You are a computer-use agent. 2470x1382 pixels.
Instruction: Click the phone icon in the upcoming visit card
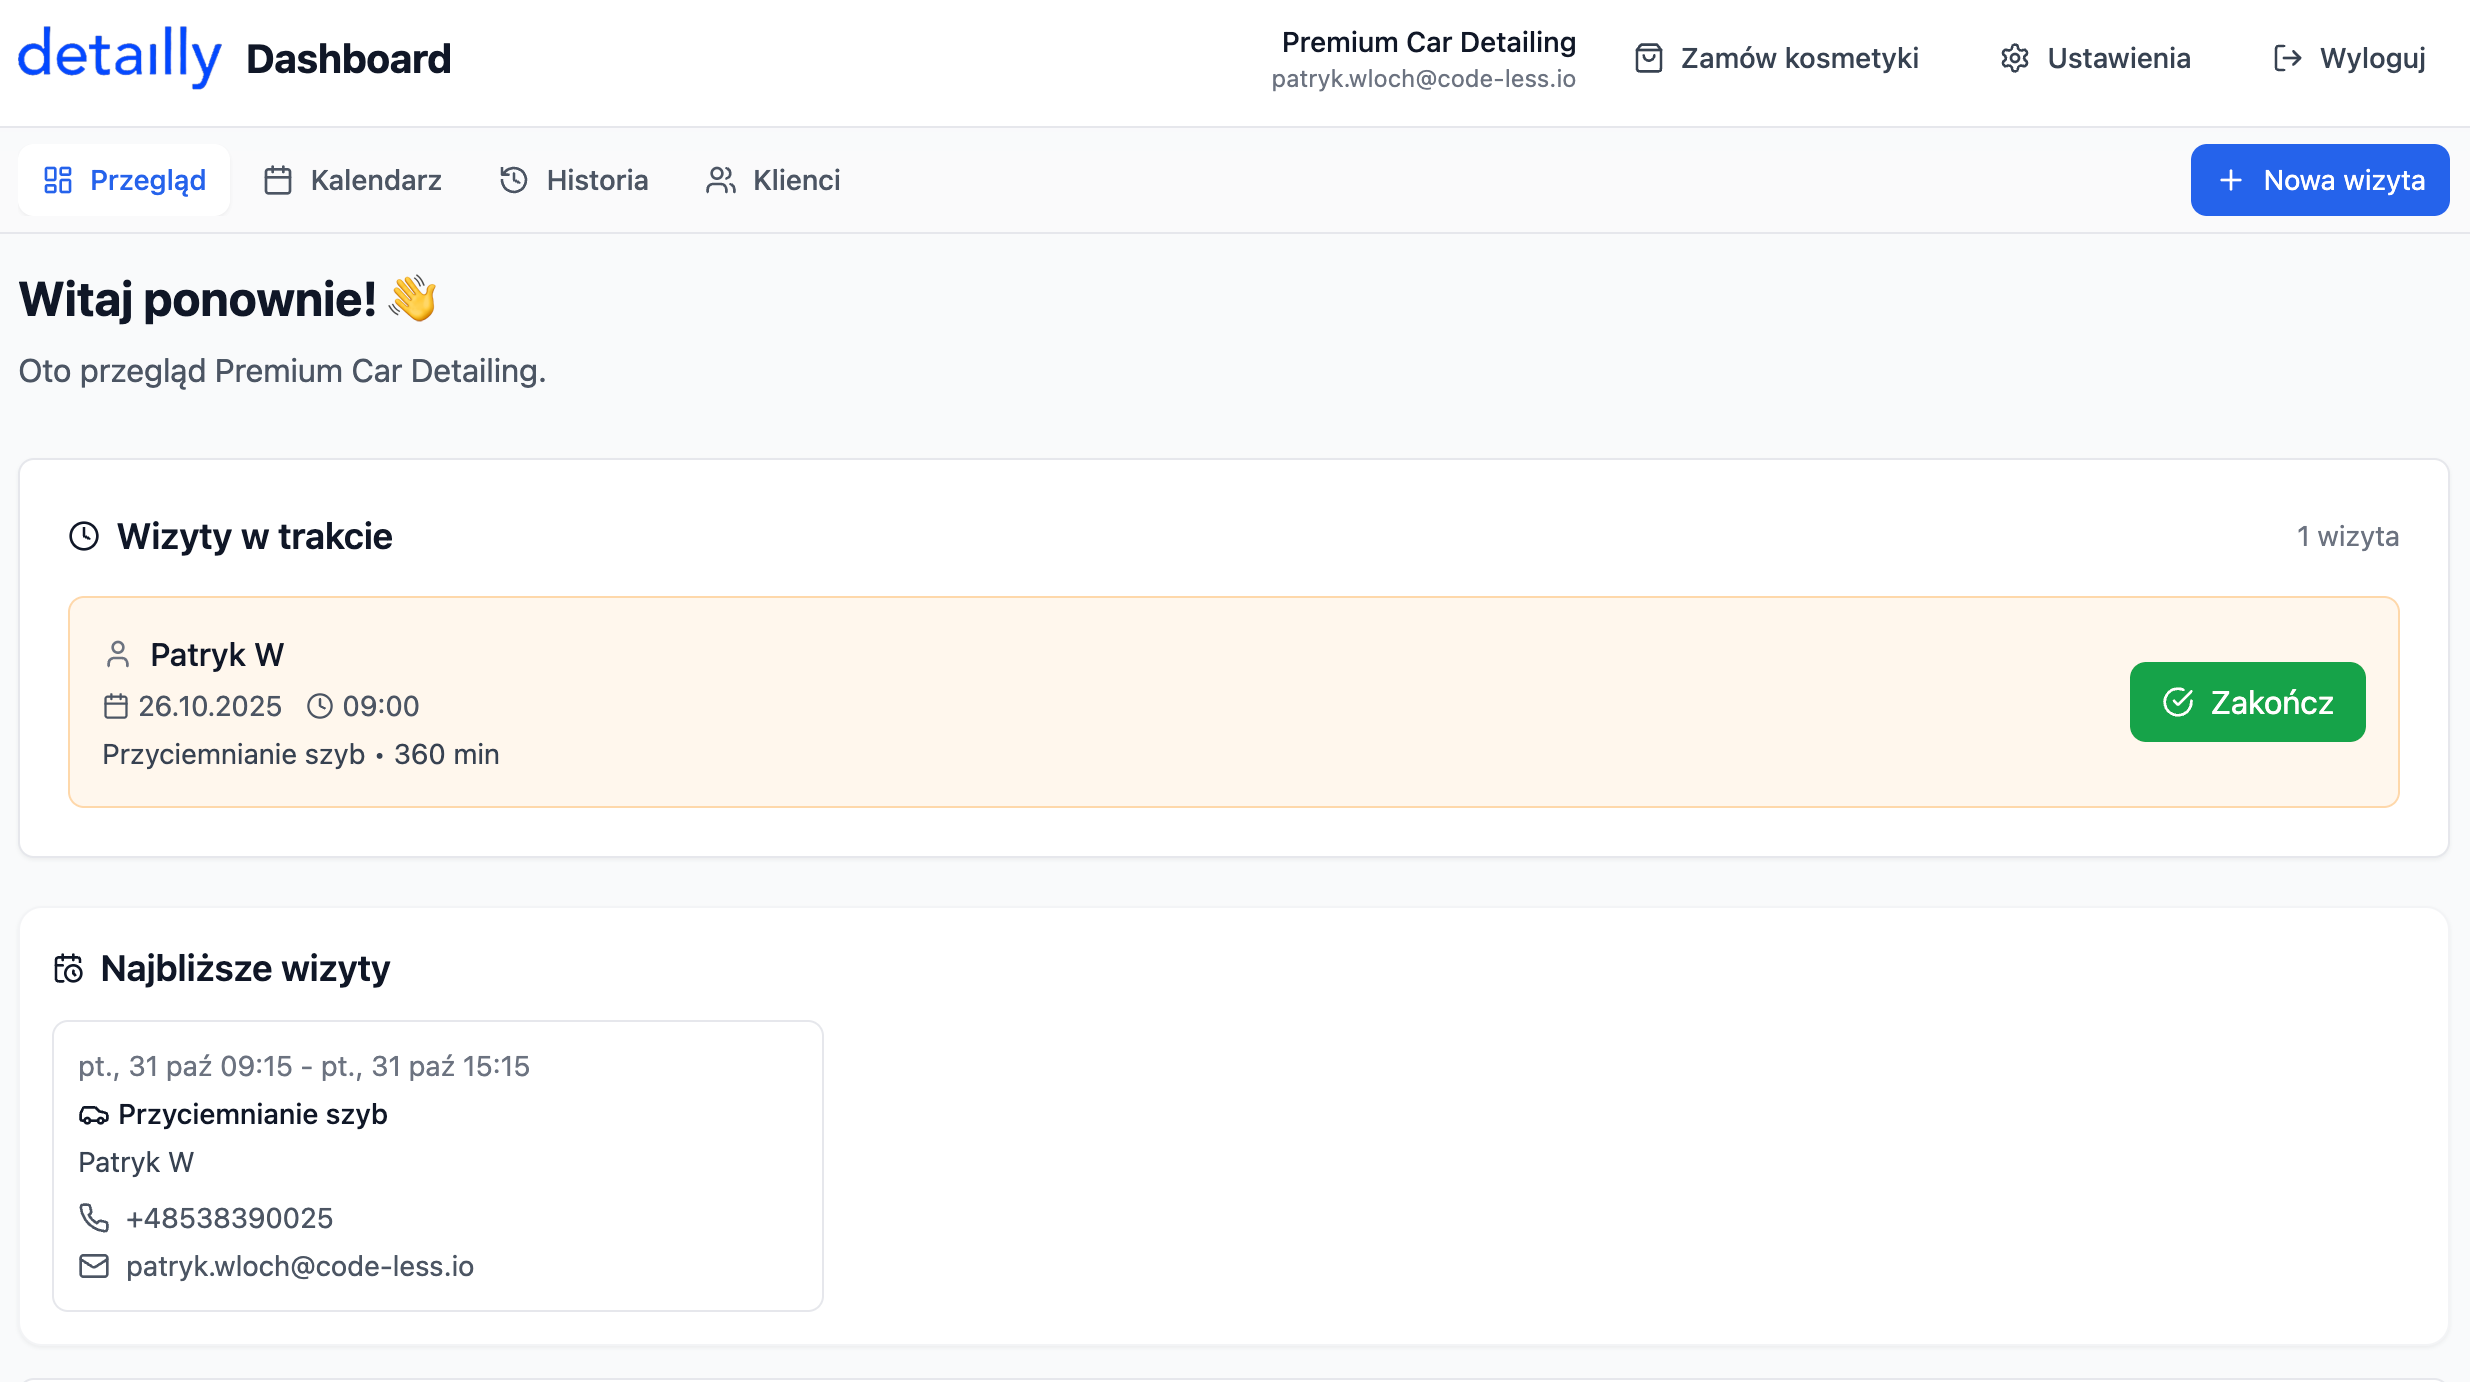click(x=94, y=1217)
